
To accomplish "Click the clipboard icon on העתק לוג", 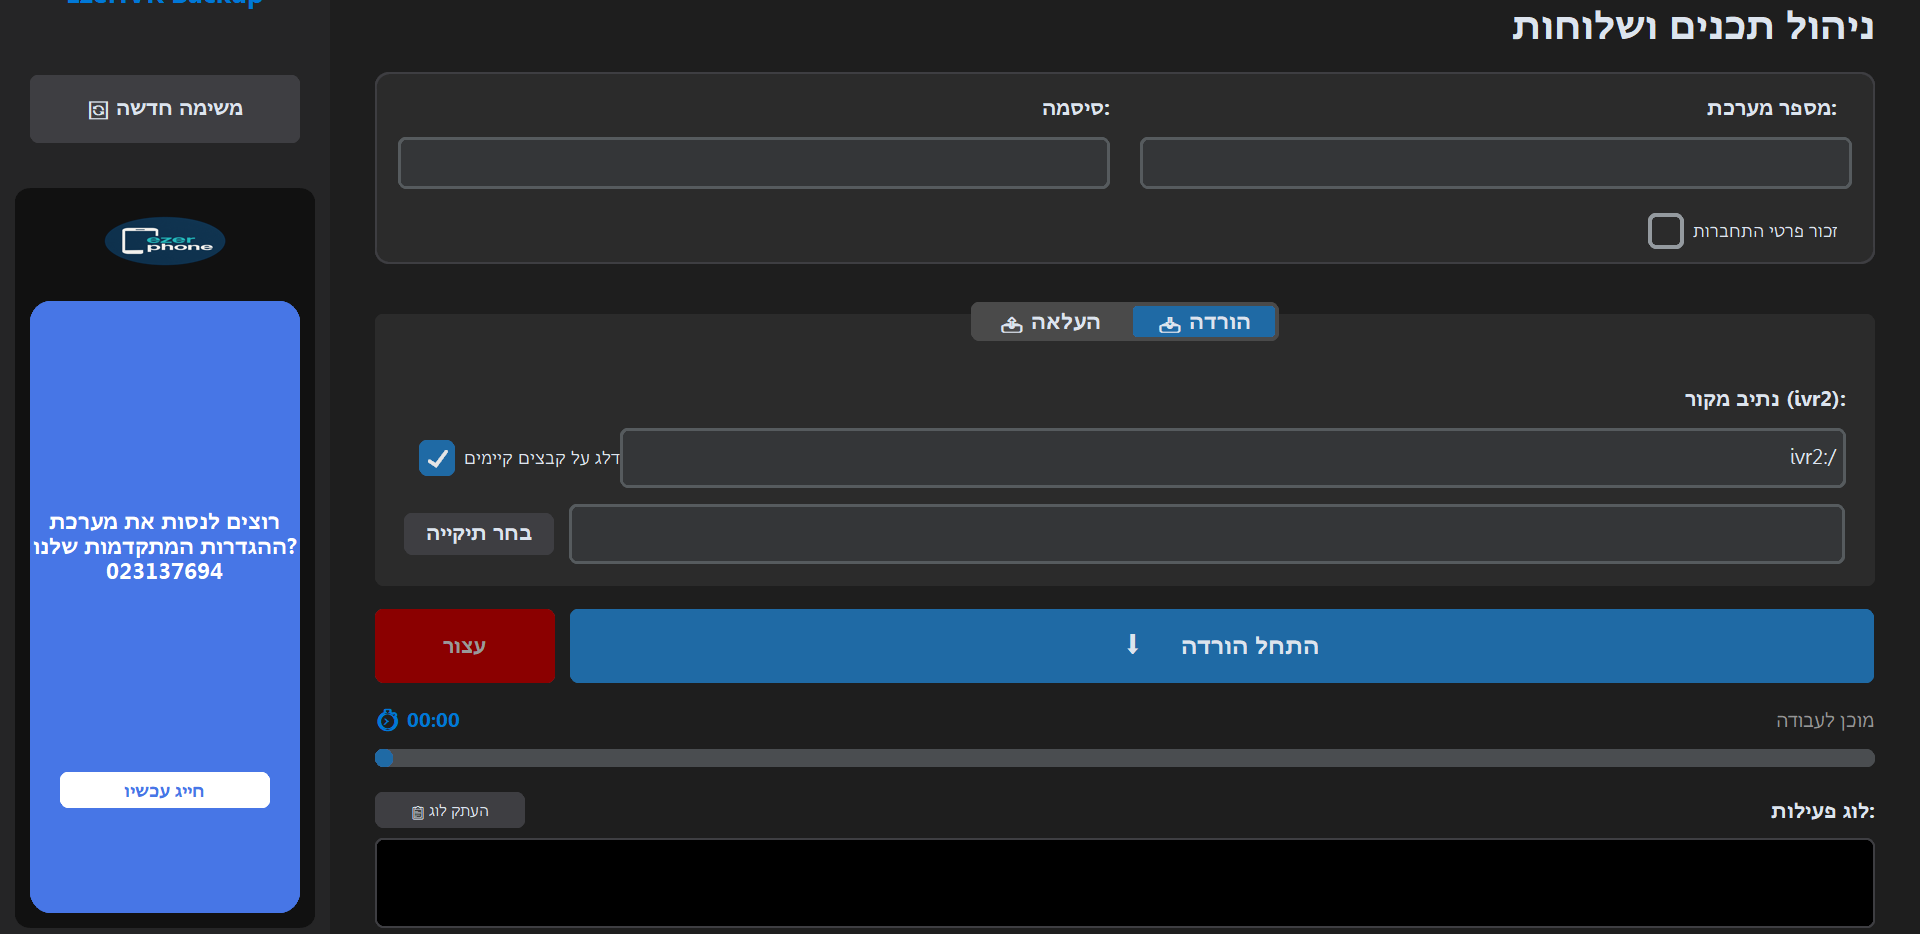I will point(418,812).
